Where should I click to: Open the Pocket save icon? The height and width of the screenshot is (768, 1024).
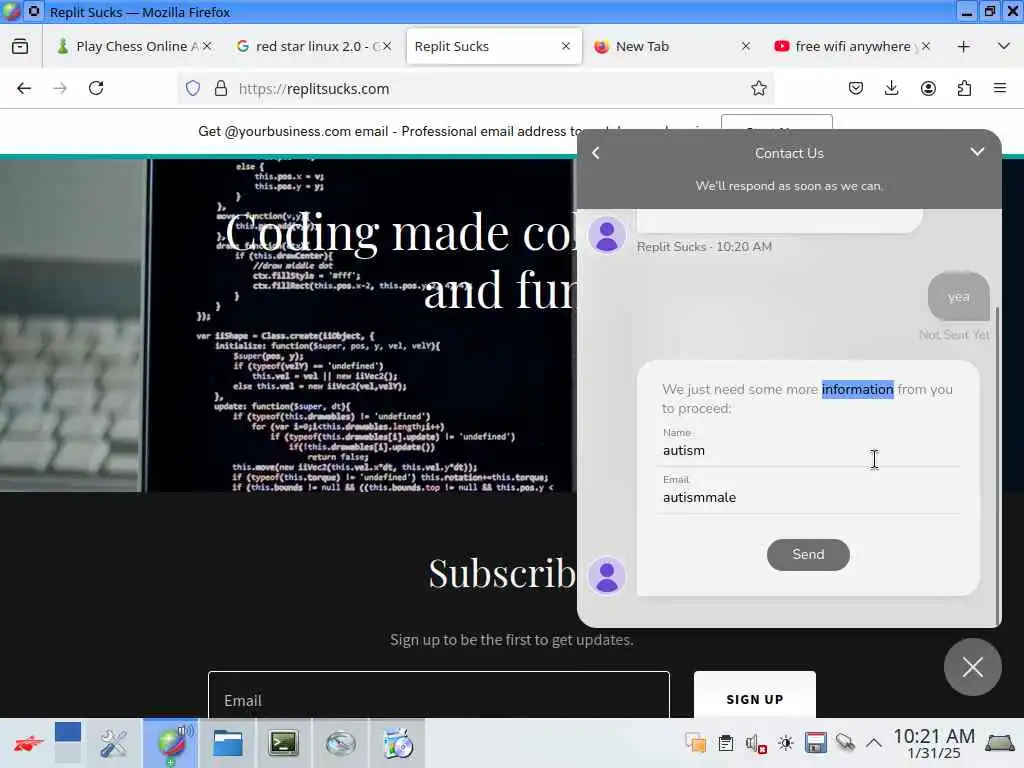(856, 88)
